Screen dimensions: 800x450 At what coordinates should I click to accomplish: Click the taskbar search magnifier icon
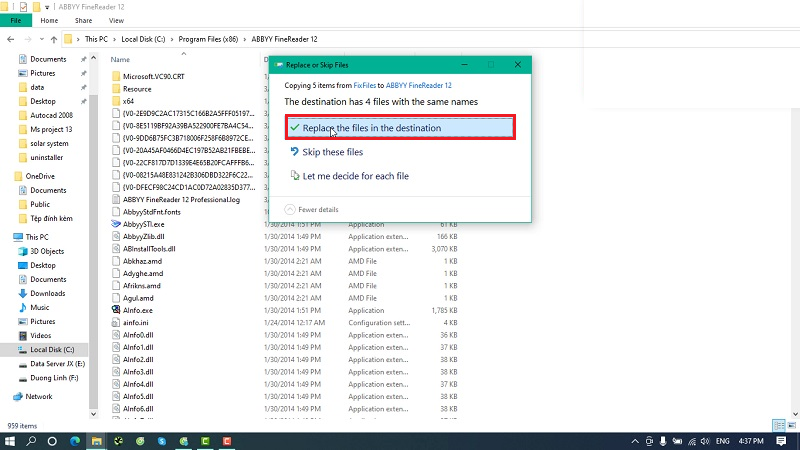31,440
